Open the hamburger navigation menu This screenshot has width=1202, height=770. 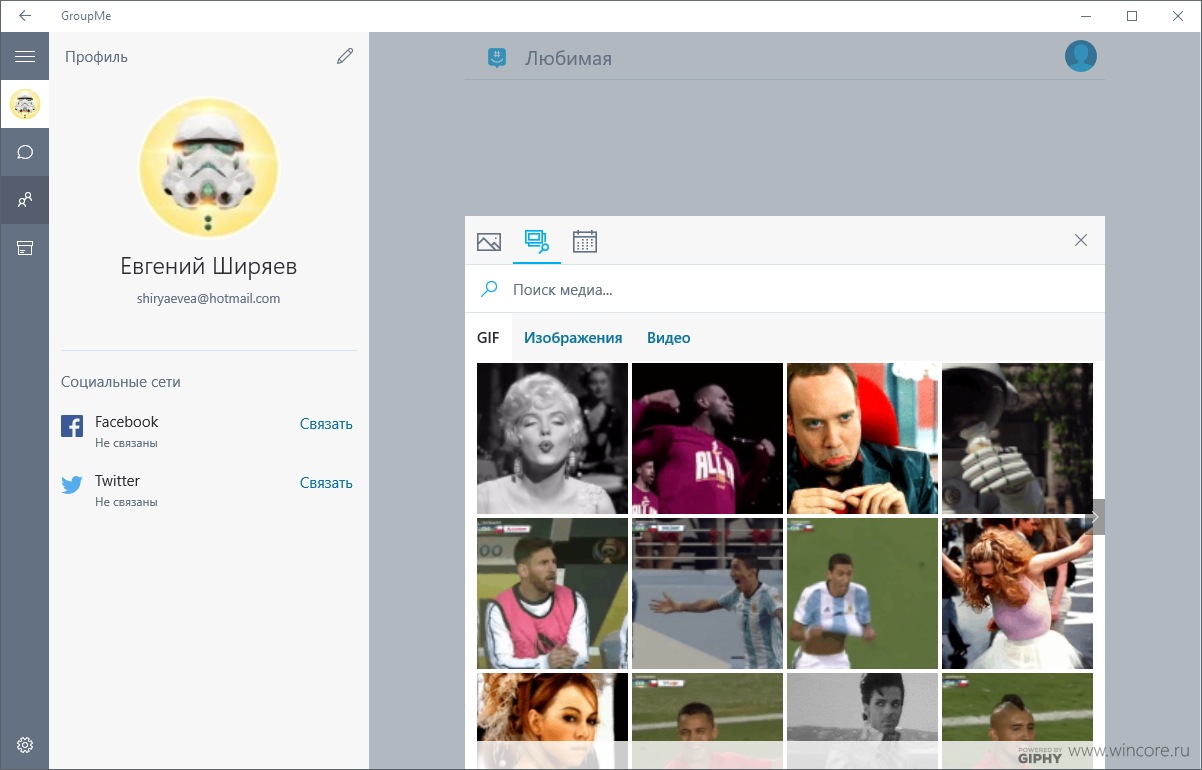tap(24, 57)
